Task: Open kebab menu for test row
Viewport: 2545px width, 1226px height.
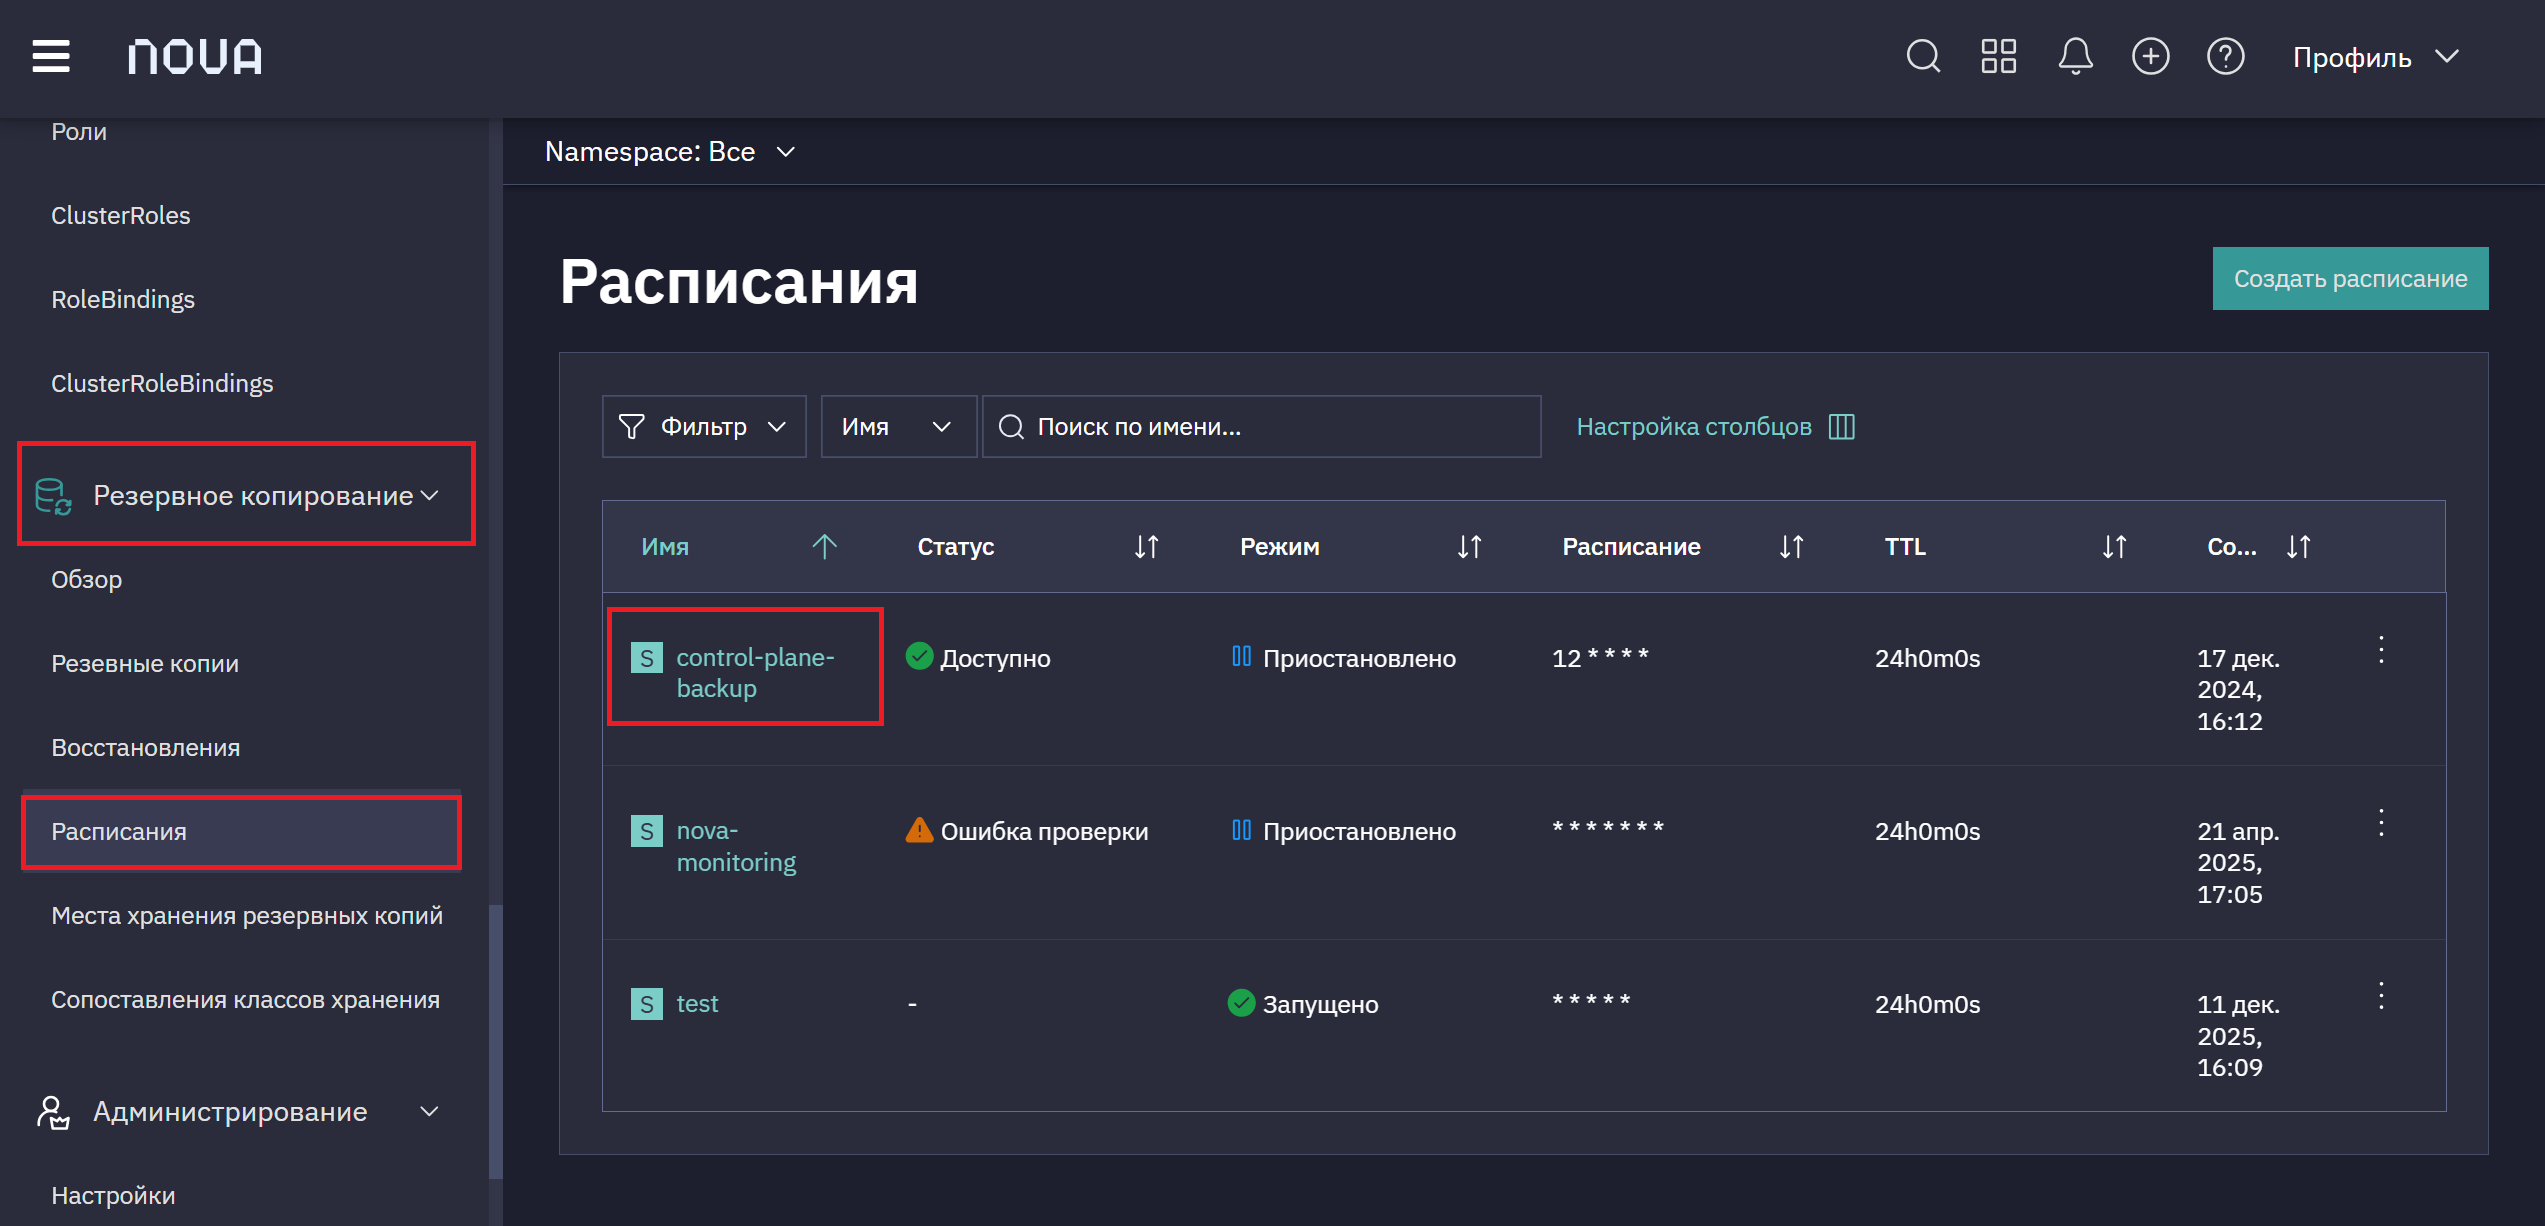Action: point(2381,996)
